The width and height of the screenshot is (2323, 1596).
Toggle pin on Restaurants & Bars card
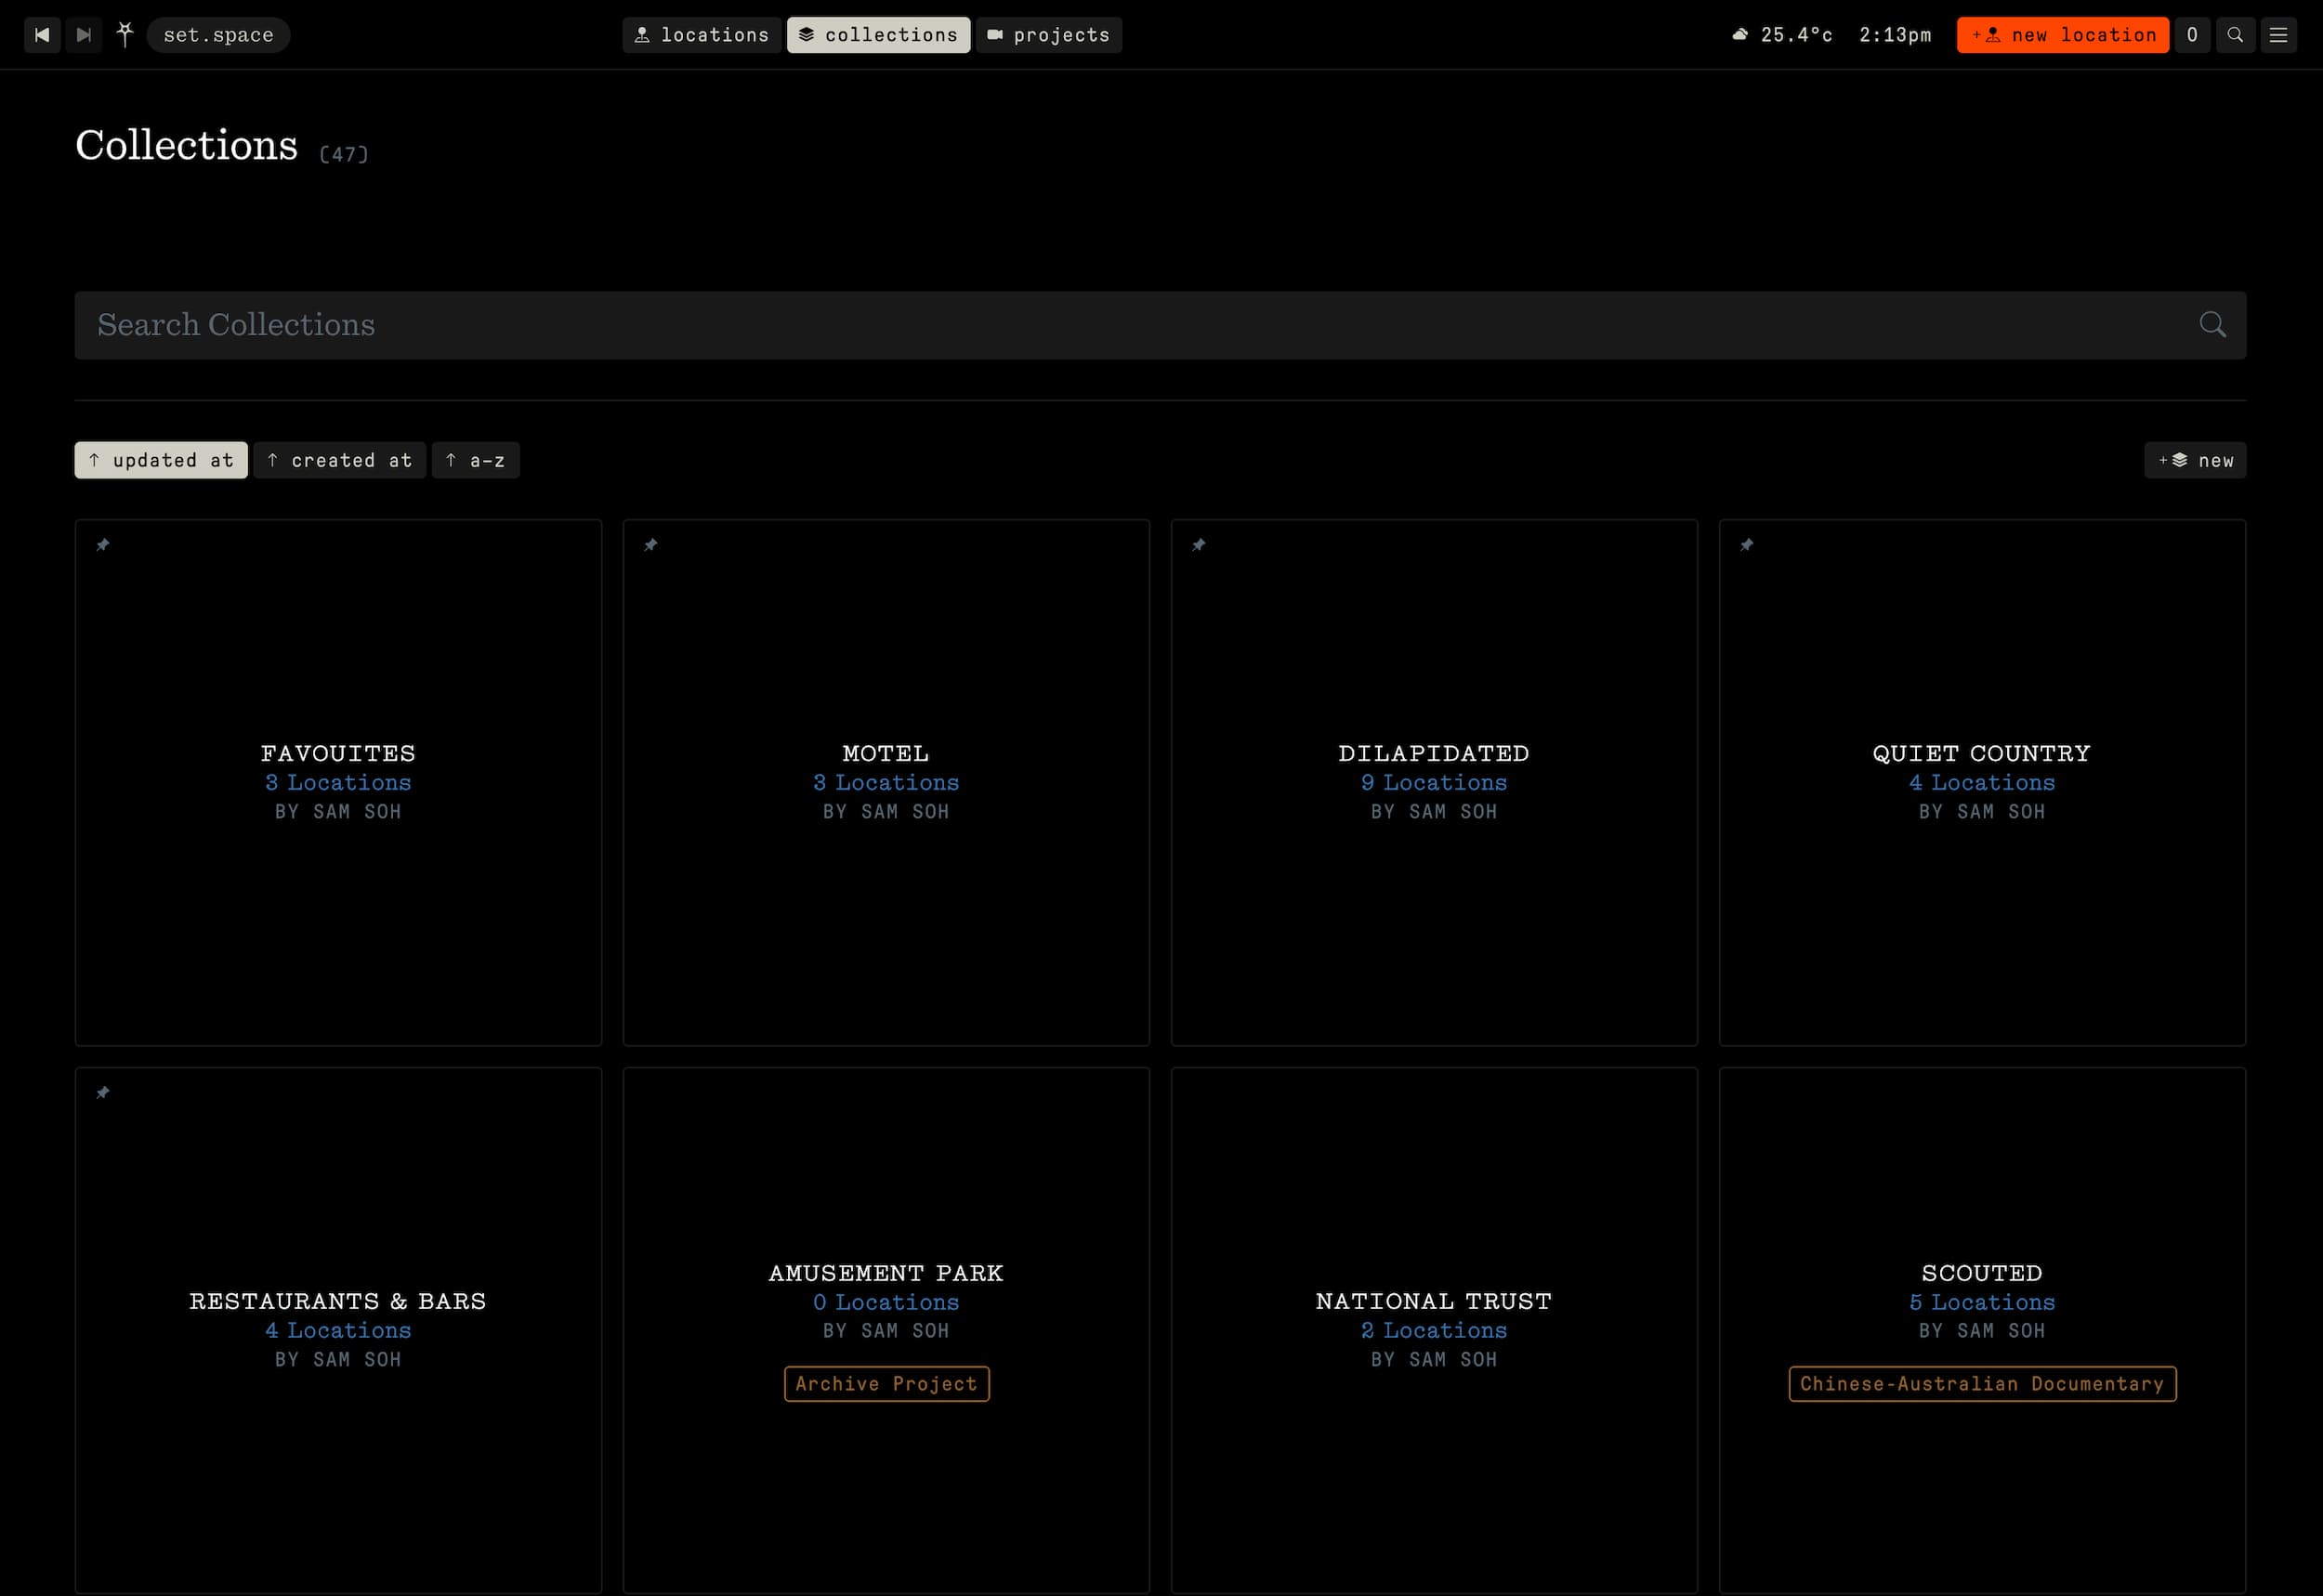(x=102, y=1093)
